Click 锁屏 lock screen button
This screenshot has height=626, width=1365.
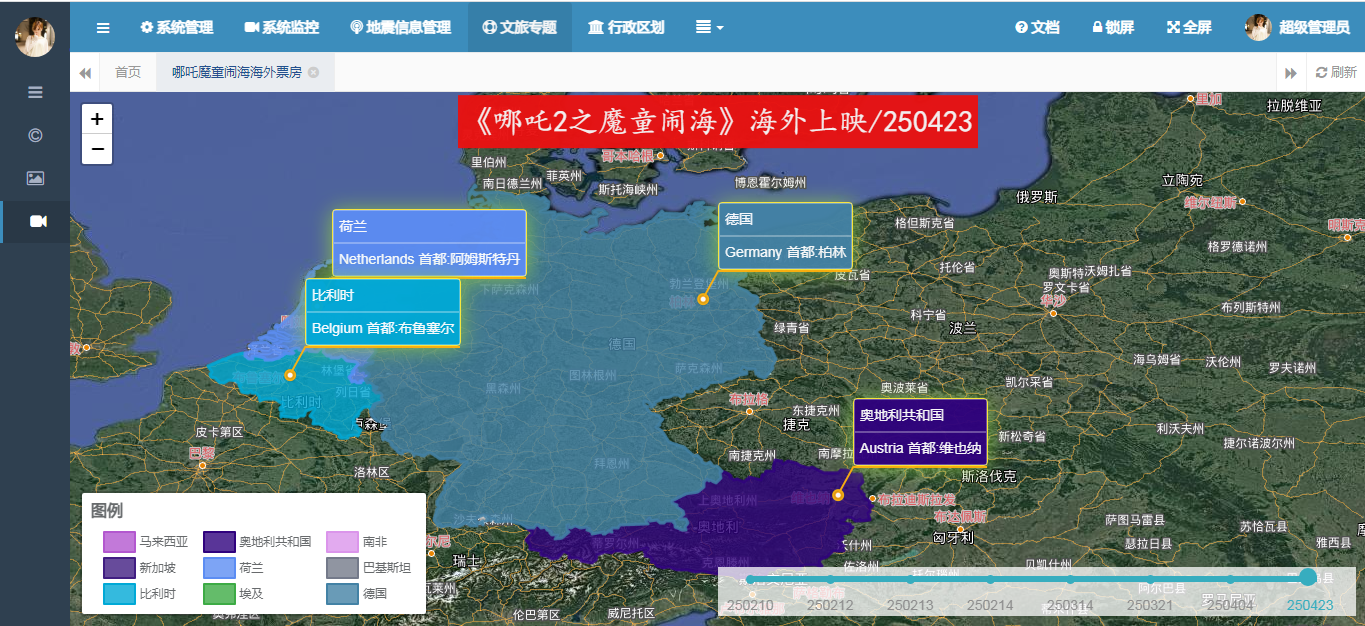(x=1113, y=28)
